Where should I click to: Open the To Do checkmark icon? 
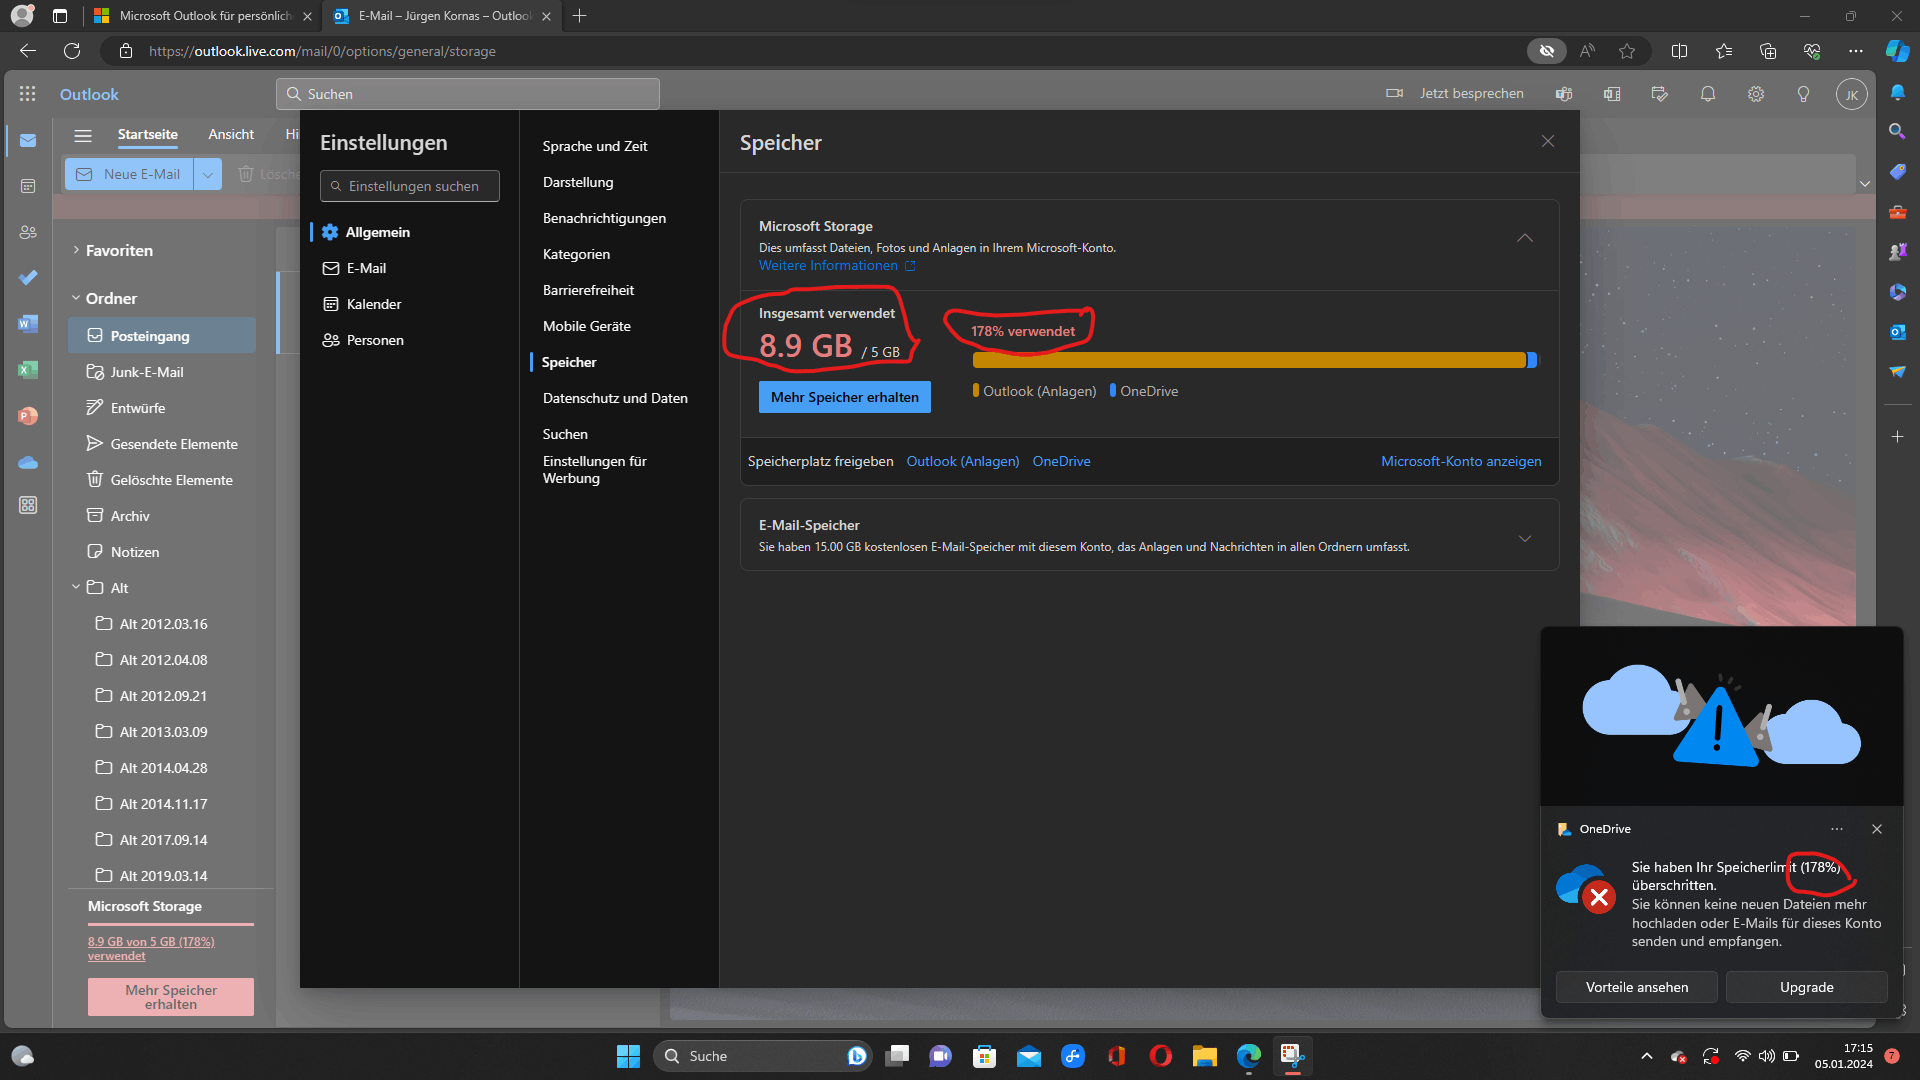28,278
